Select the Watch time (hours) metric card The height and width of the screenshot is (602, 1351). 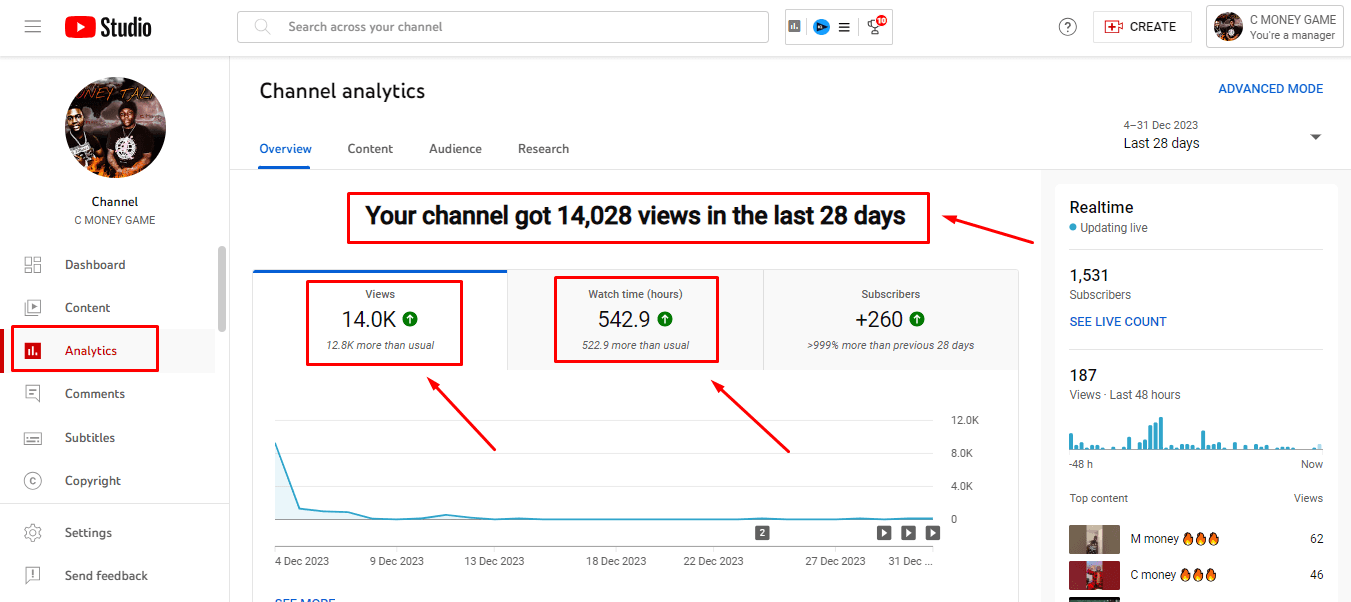pyautogui.click(x=635, y=320)
